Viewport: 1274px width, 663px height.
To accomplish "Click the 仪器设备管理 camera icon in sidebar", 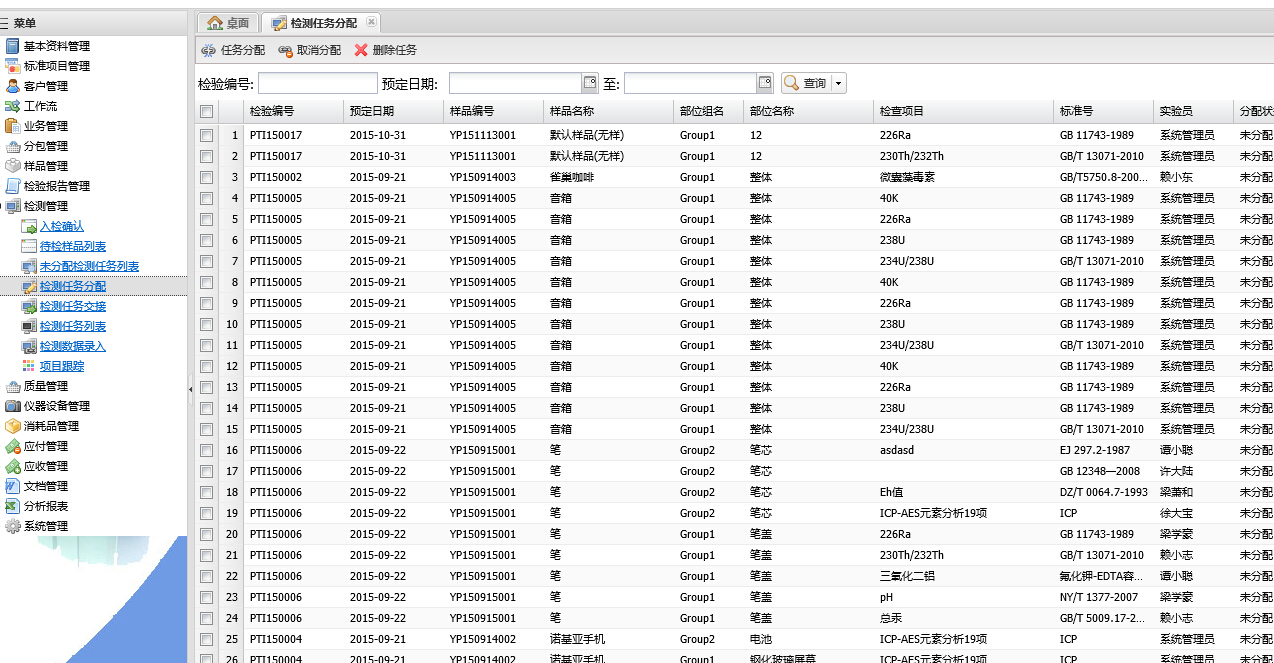I will (x=13, y=406).
